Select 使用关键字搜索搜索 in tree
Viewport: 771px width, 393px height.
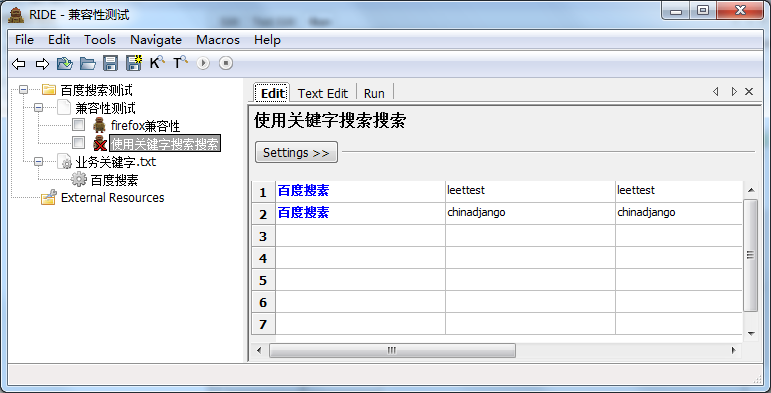tap(165, 144)
